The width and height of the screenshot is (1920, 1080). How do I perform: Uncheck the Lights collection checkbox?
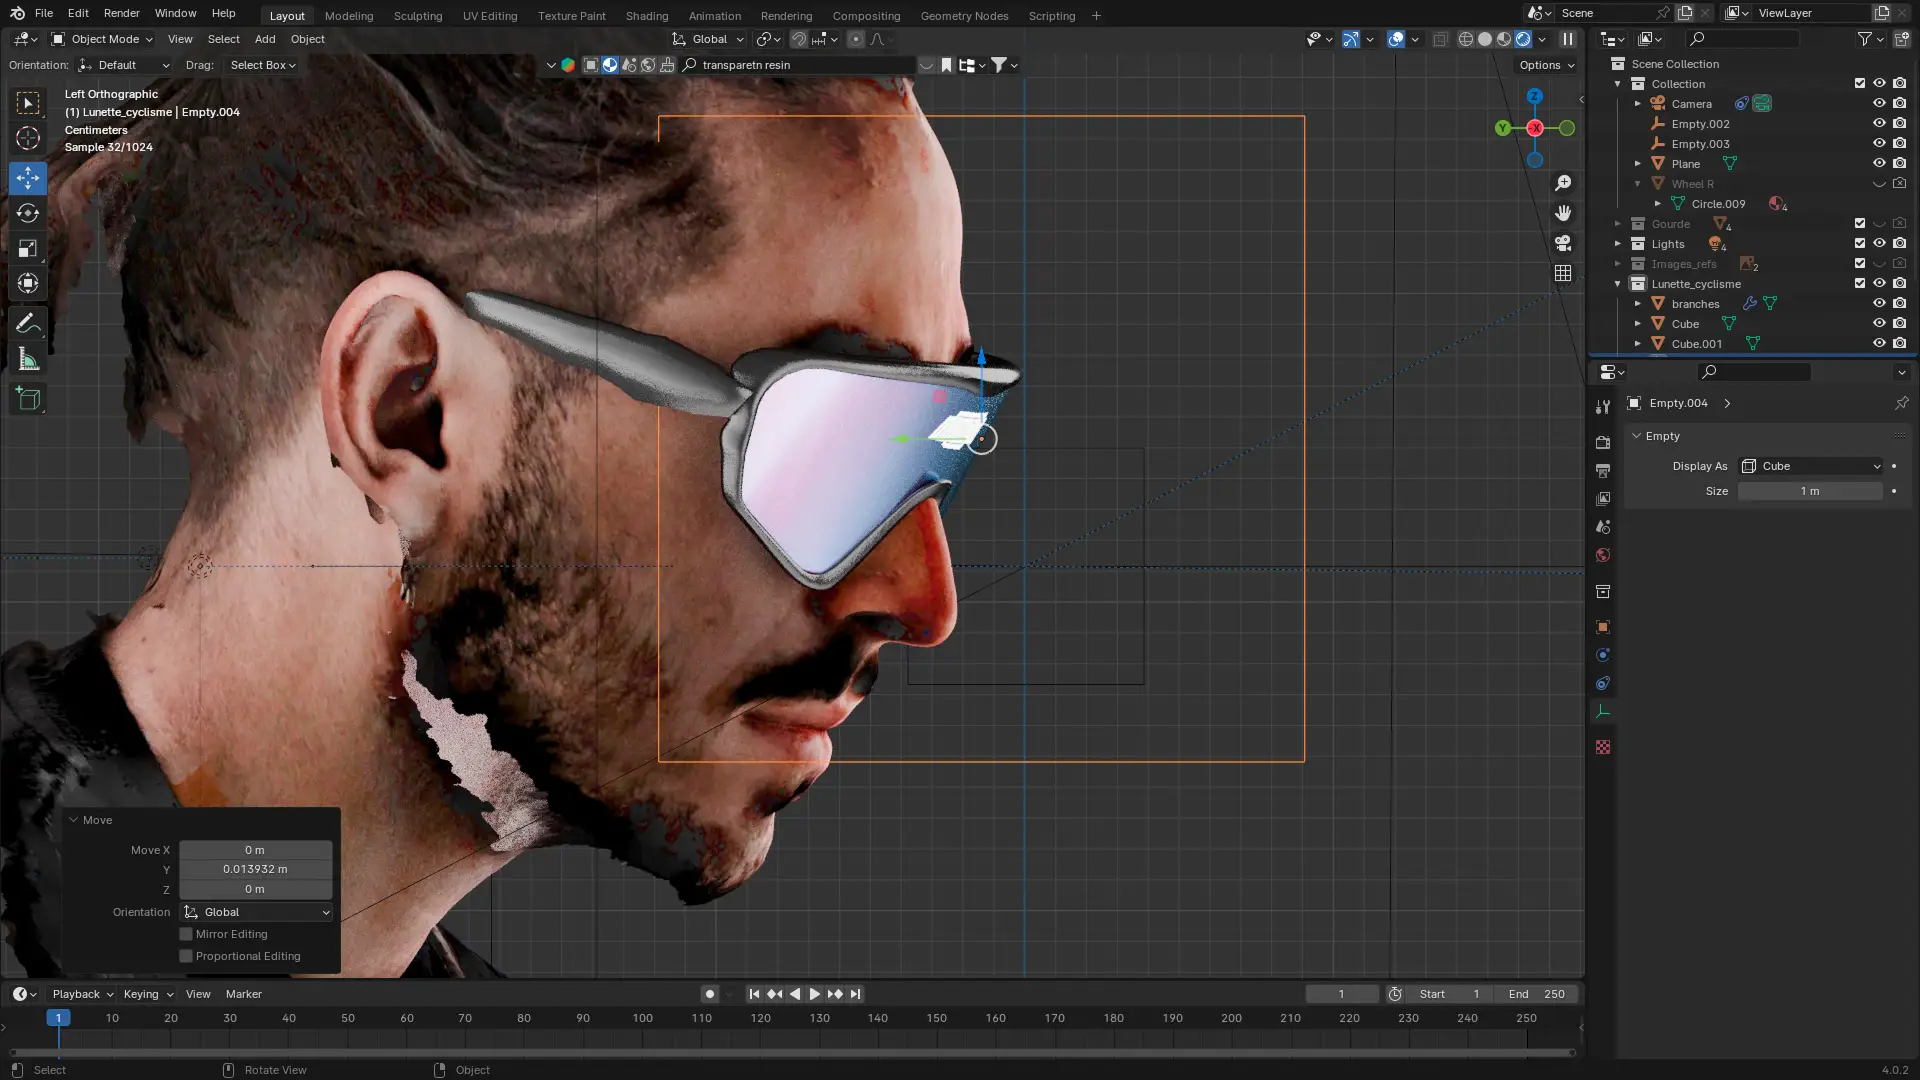pos(1860,243)
